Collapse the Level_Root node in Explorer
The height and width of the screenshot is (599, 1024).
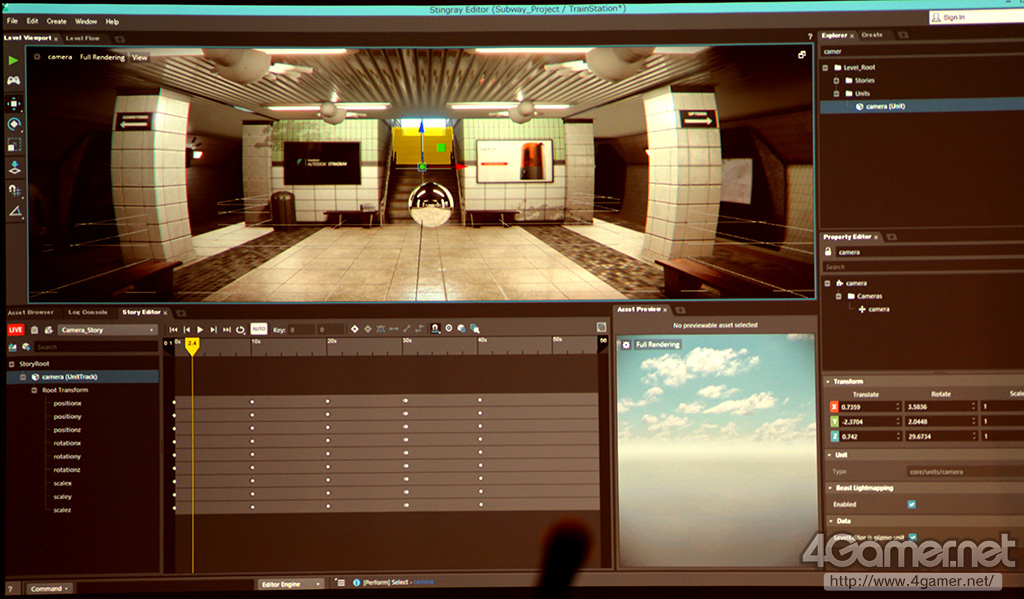click(825, 67)
